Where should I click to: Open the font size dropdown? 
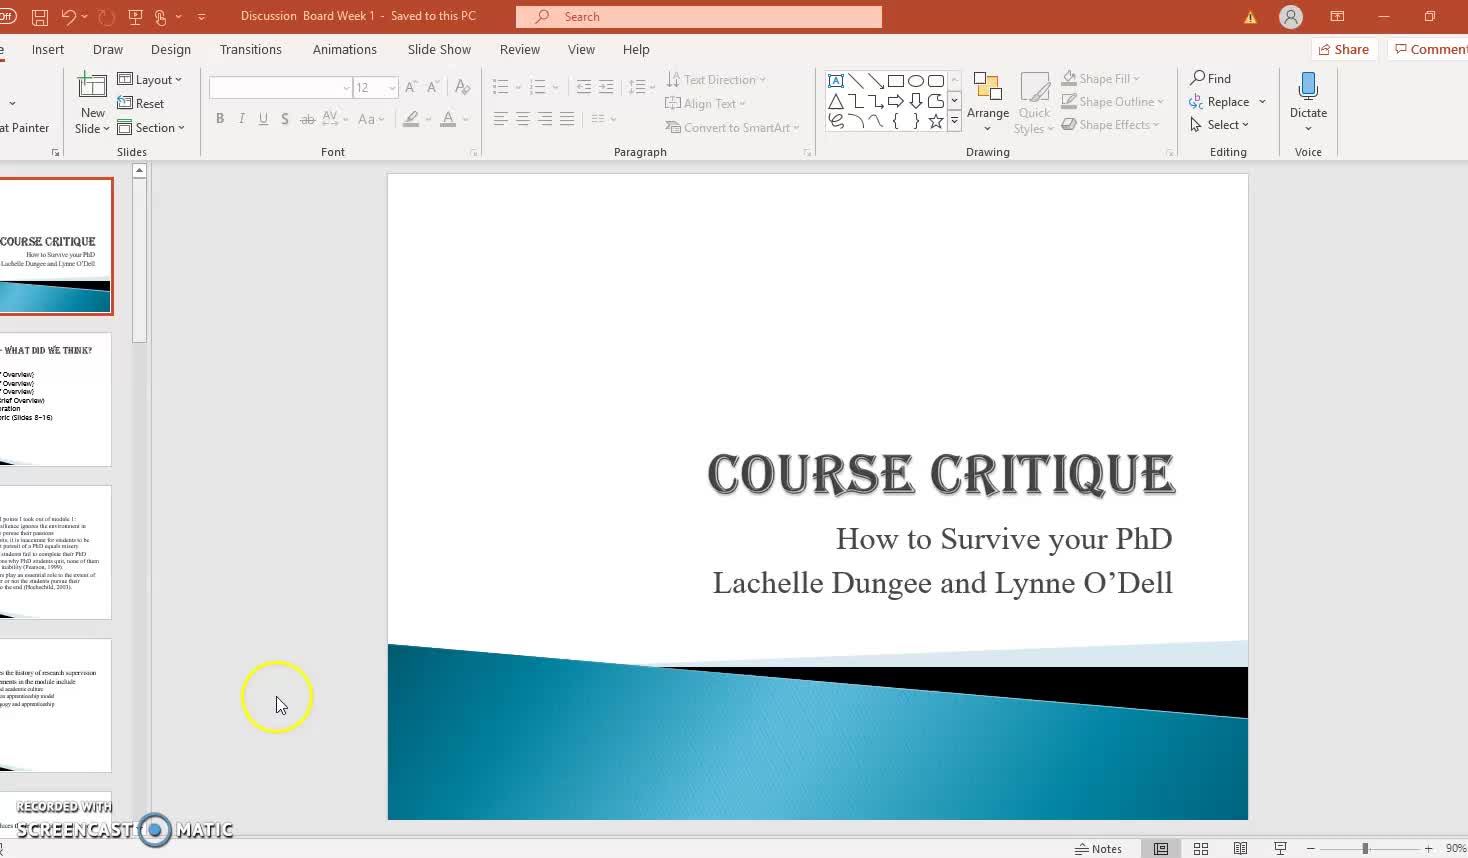click(392, 88)
